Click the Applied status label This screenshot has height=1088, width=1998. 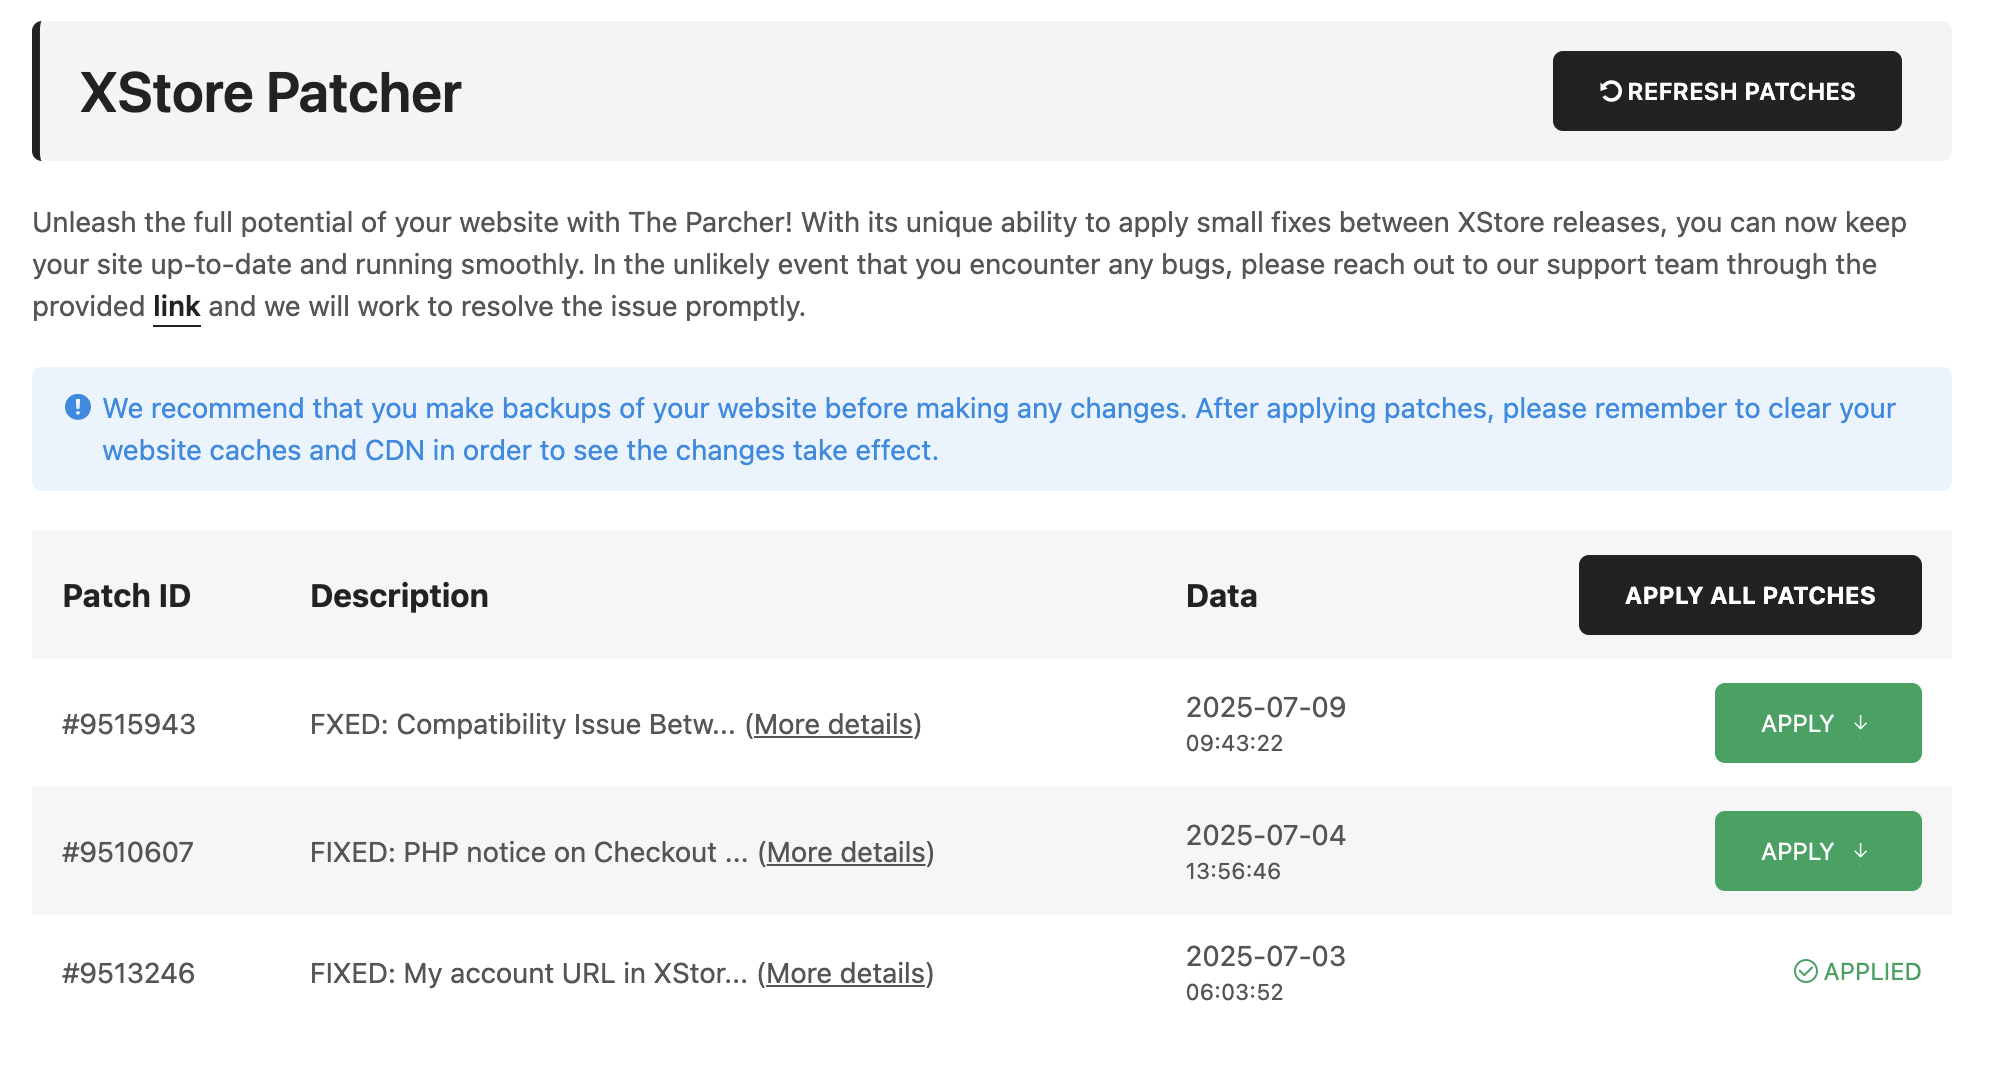(1871, 971)
